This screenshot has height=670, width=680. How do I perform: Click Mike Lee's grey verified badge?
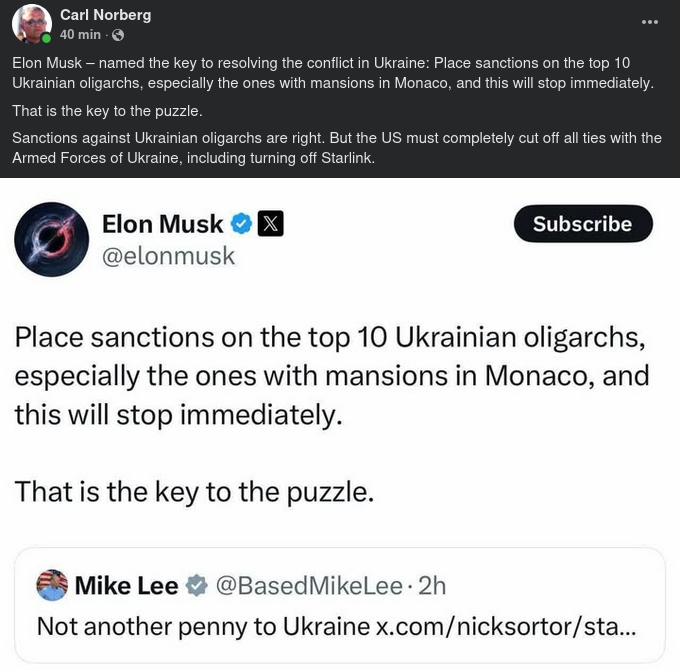coord(197,586)
